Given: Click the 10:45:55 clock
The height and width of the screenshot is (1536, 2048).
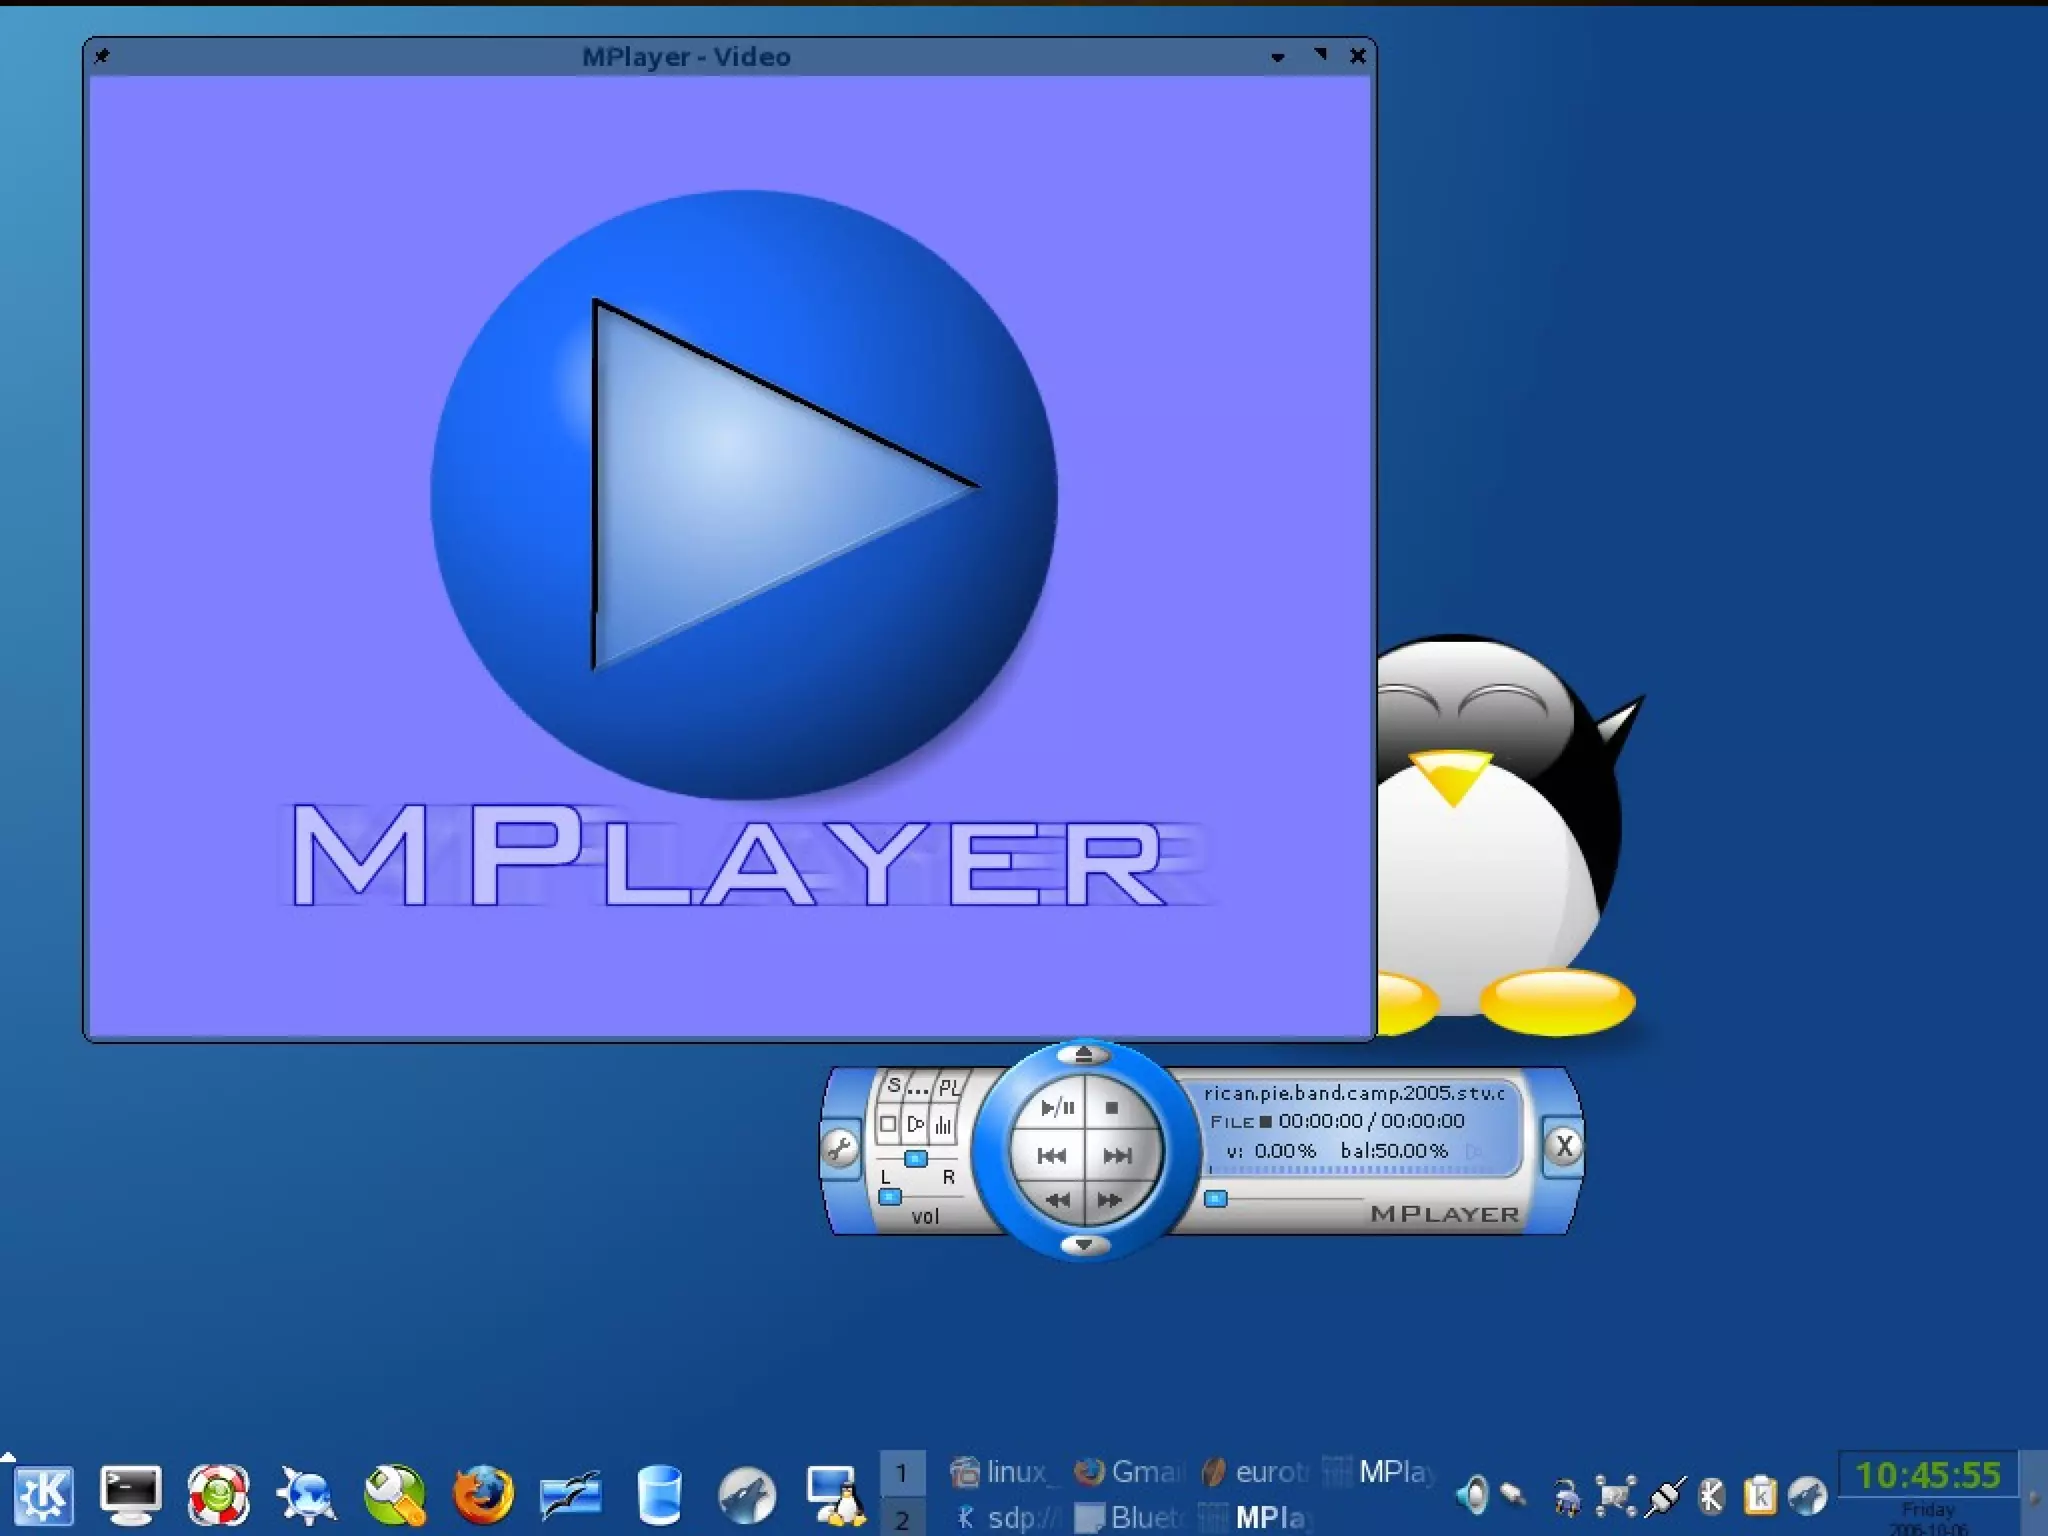Looking at the screenshot, I should click(x=1928, y=1475).
